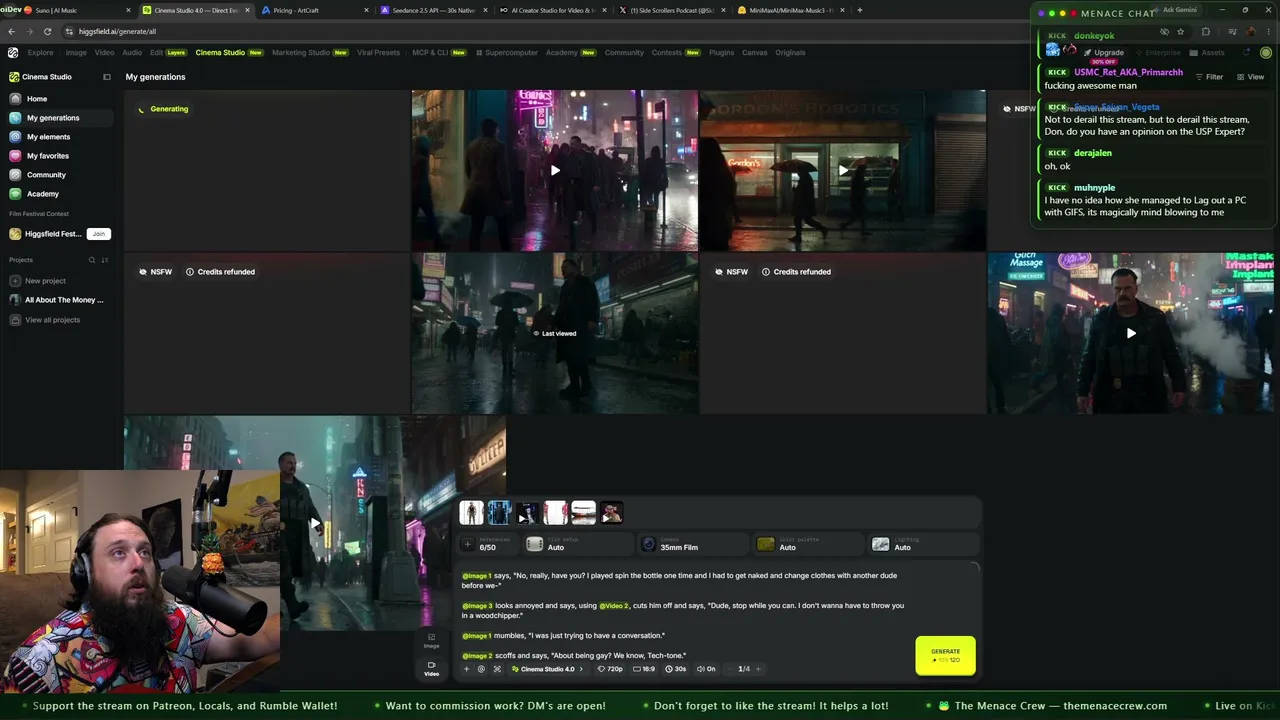This screenshot has width=1280, height=720.
Task: Increase the generation count from 1/4
Action: coord(758,669)
